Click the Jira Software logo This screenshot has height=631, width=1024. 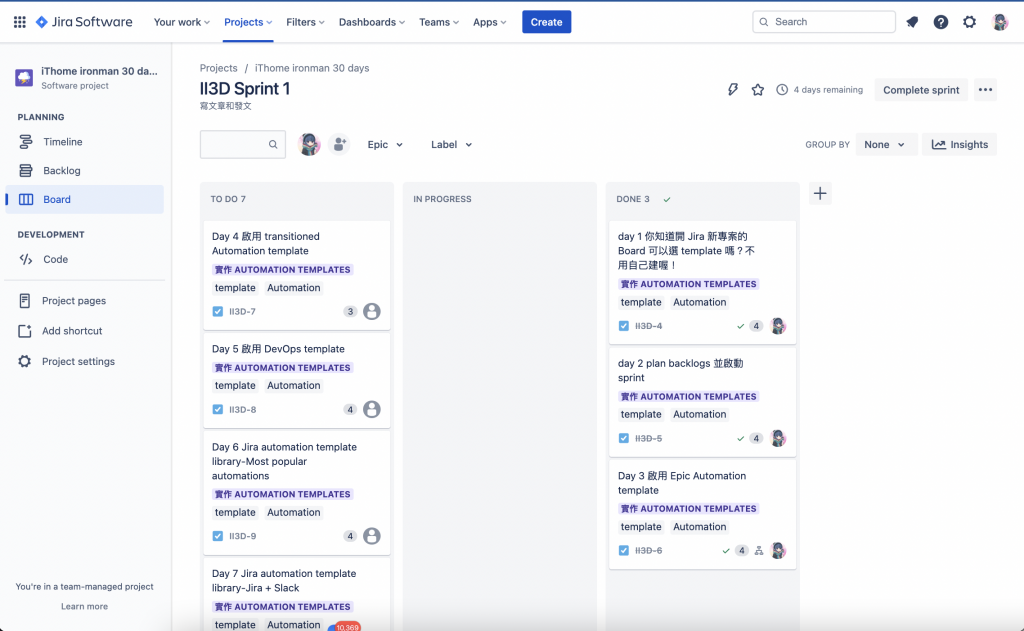coord(84,22)
